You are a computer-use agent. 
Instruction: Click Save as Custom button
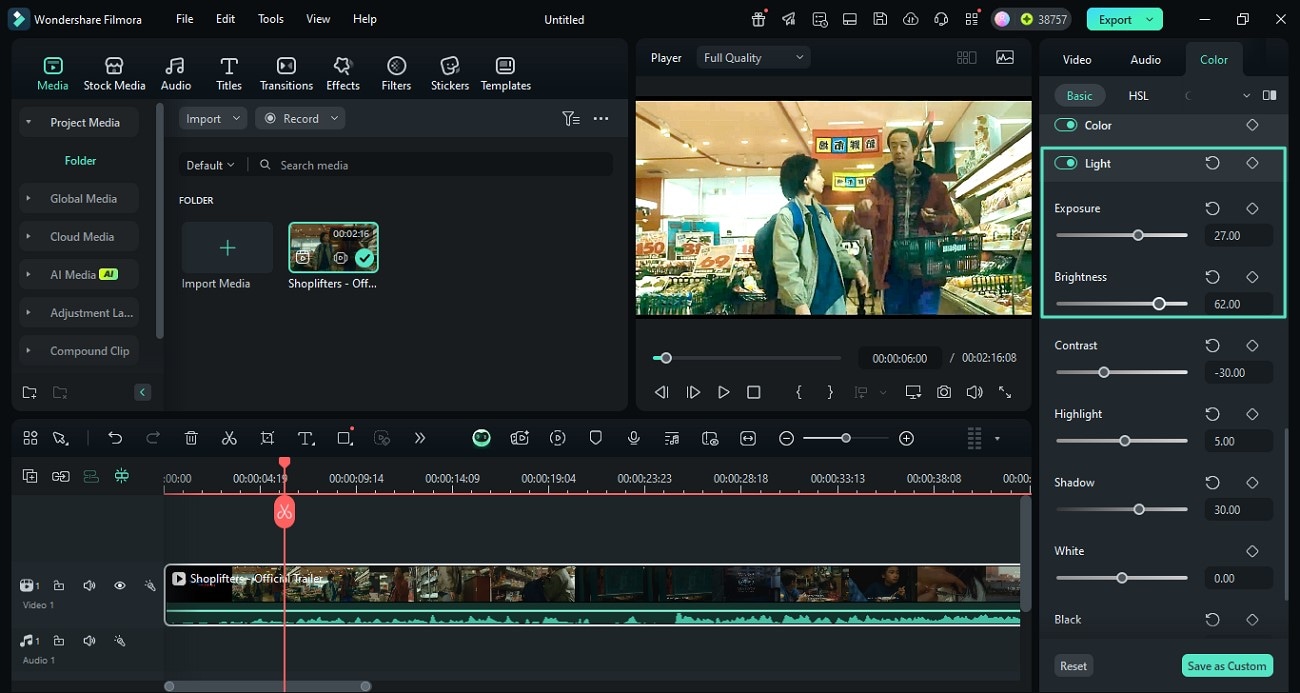[1226, 666]
